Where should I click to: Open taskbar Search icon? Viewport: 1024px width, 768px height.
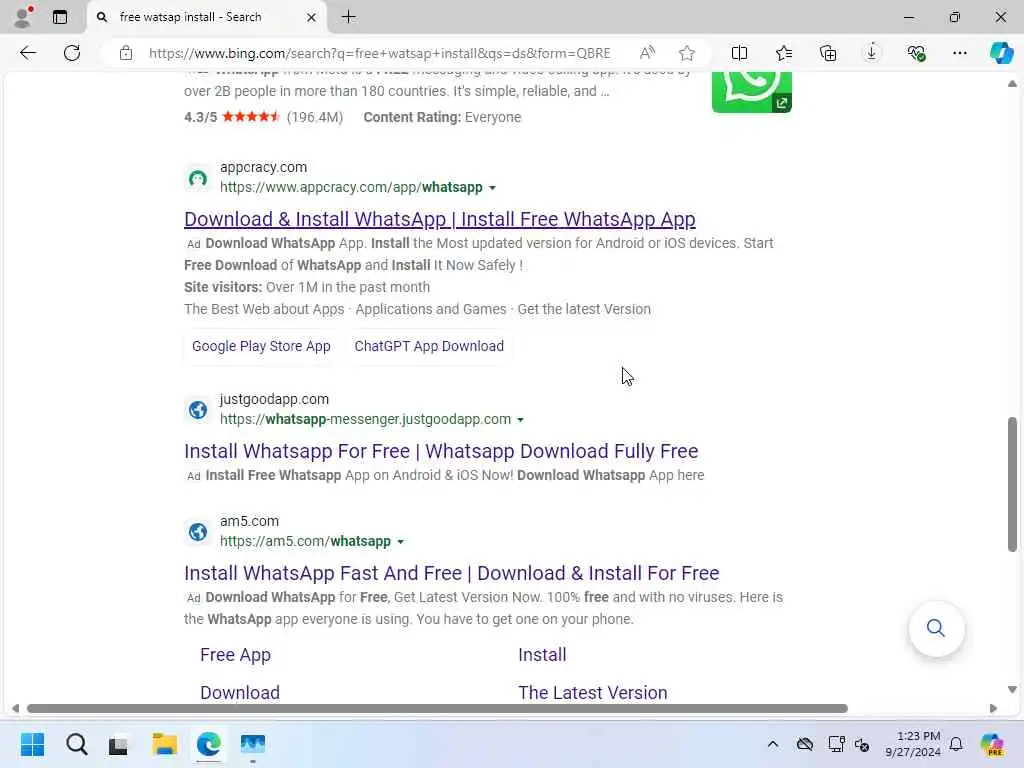pyautogui.click(x=76, y=744)
